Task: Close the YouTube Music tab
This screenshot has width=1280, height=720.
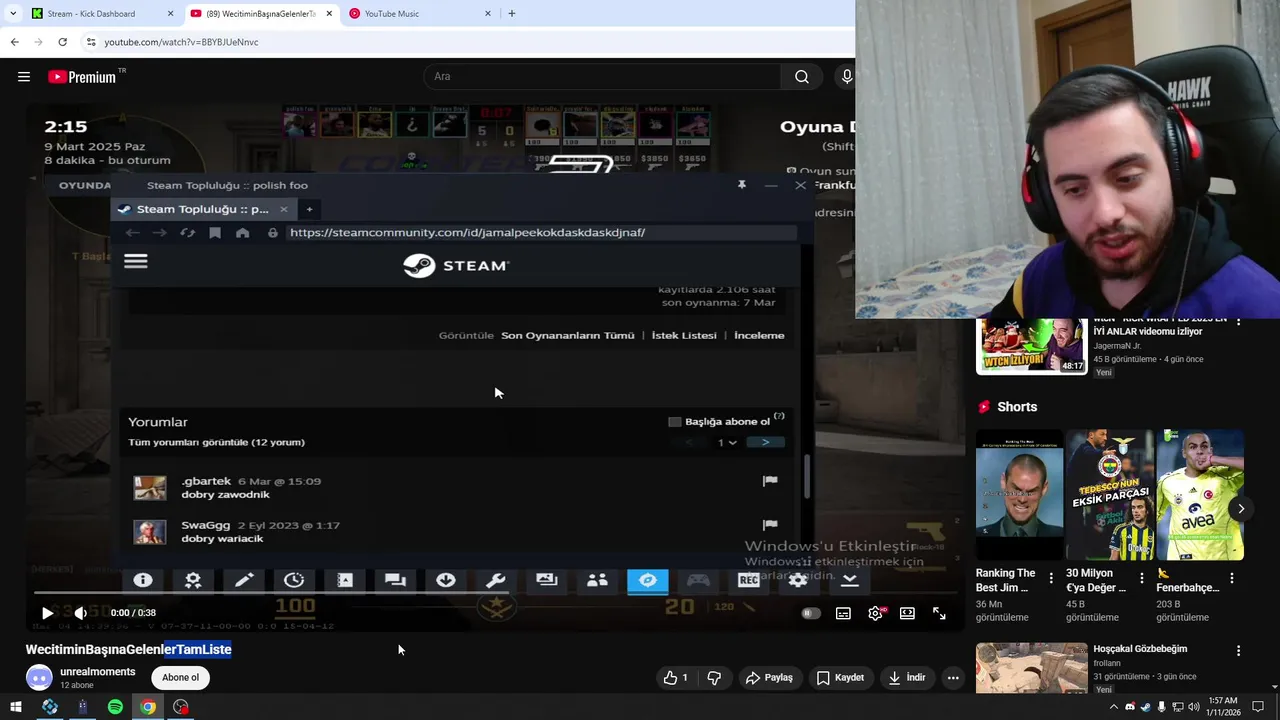Action: [x=488, y=14]
